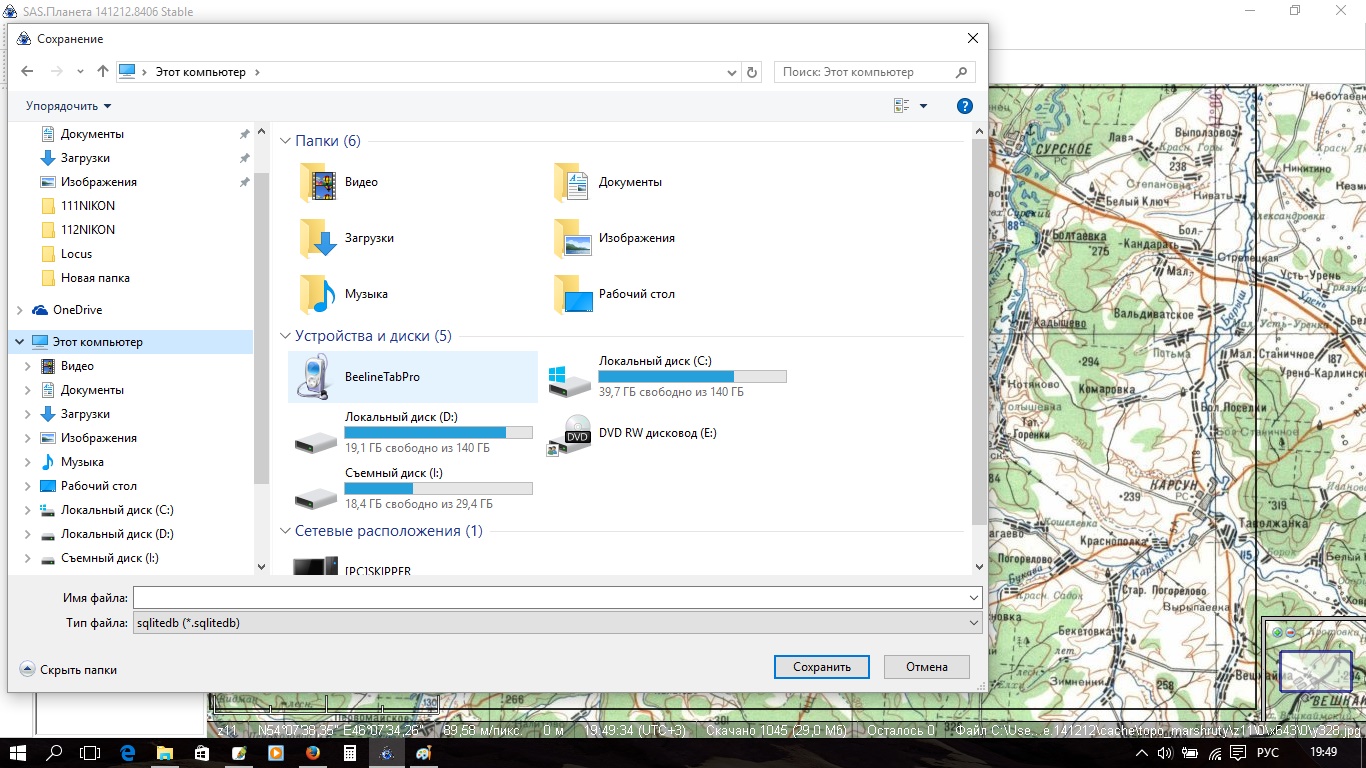Collapse the Папки (6) group
1366x768 pixels.
[285, 141]
